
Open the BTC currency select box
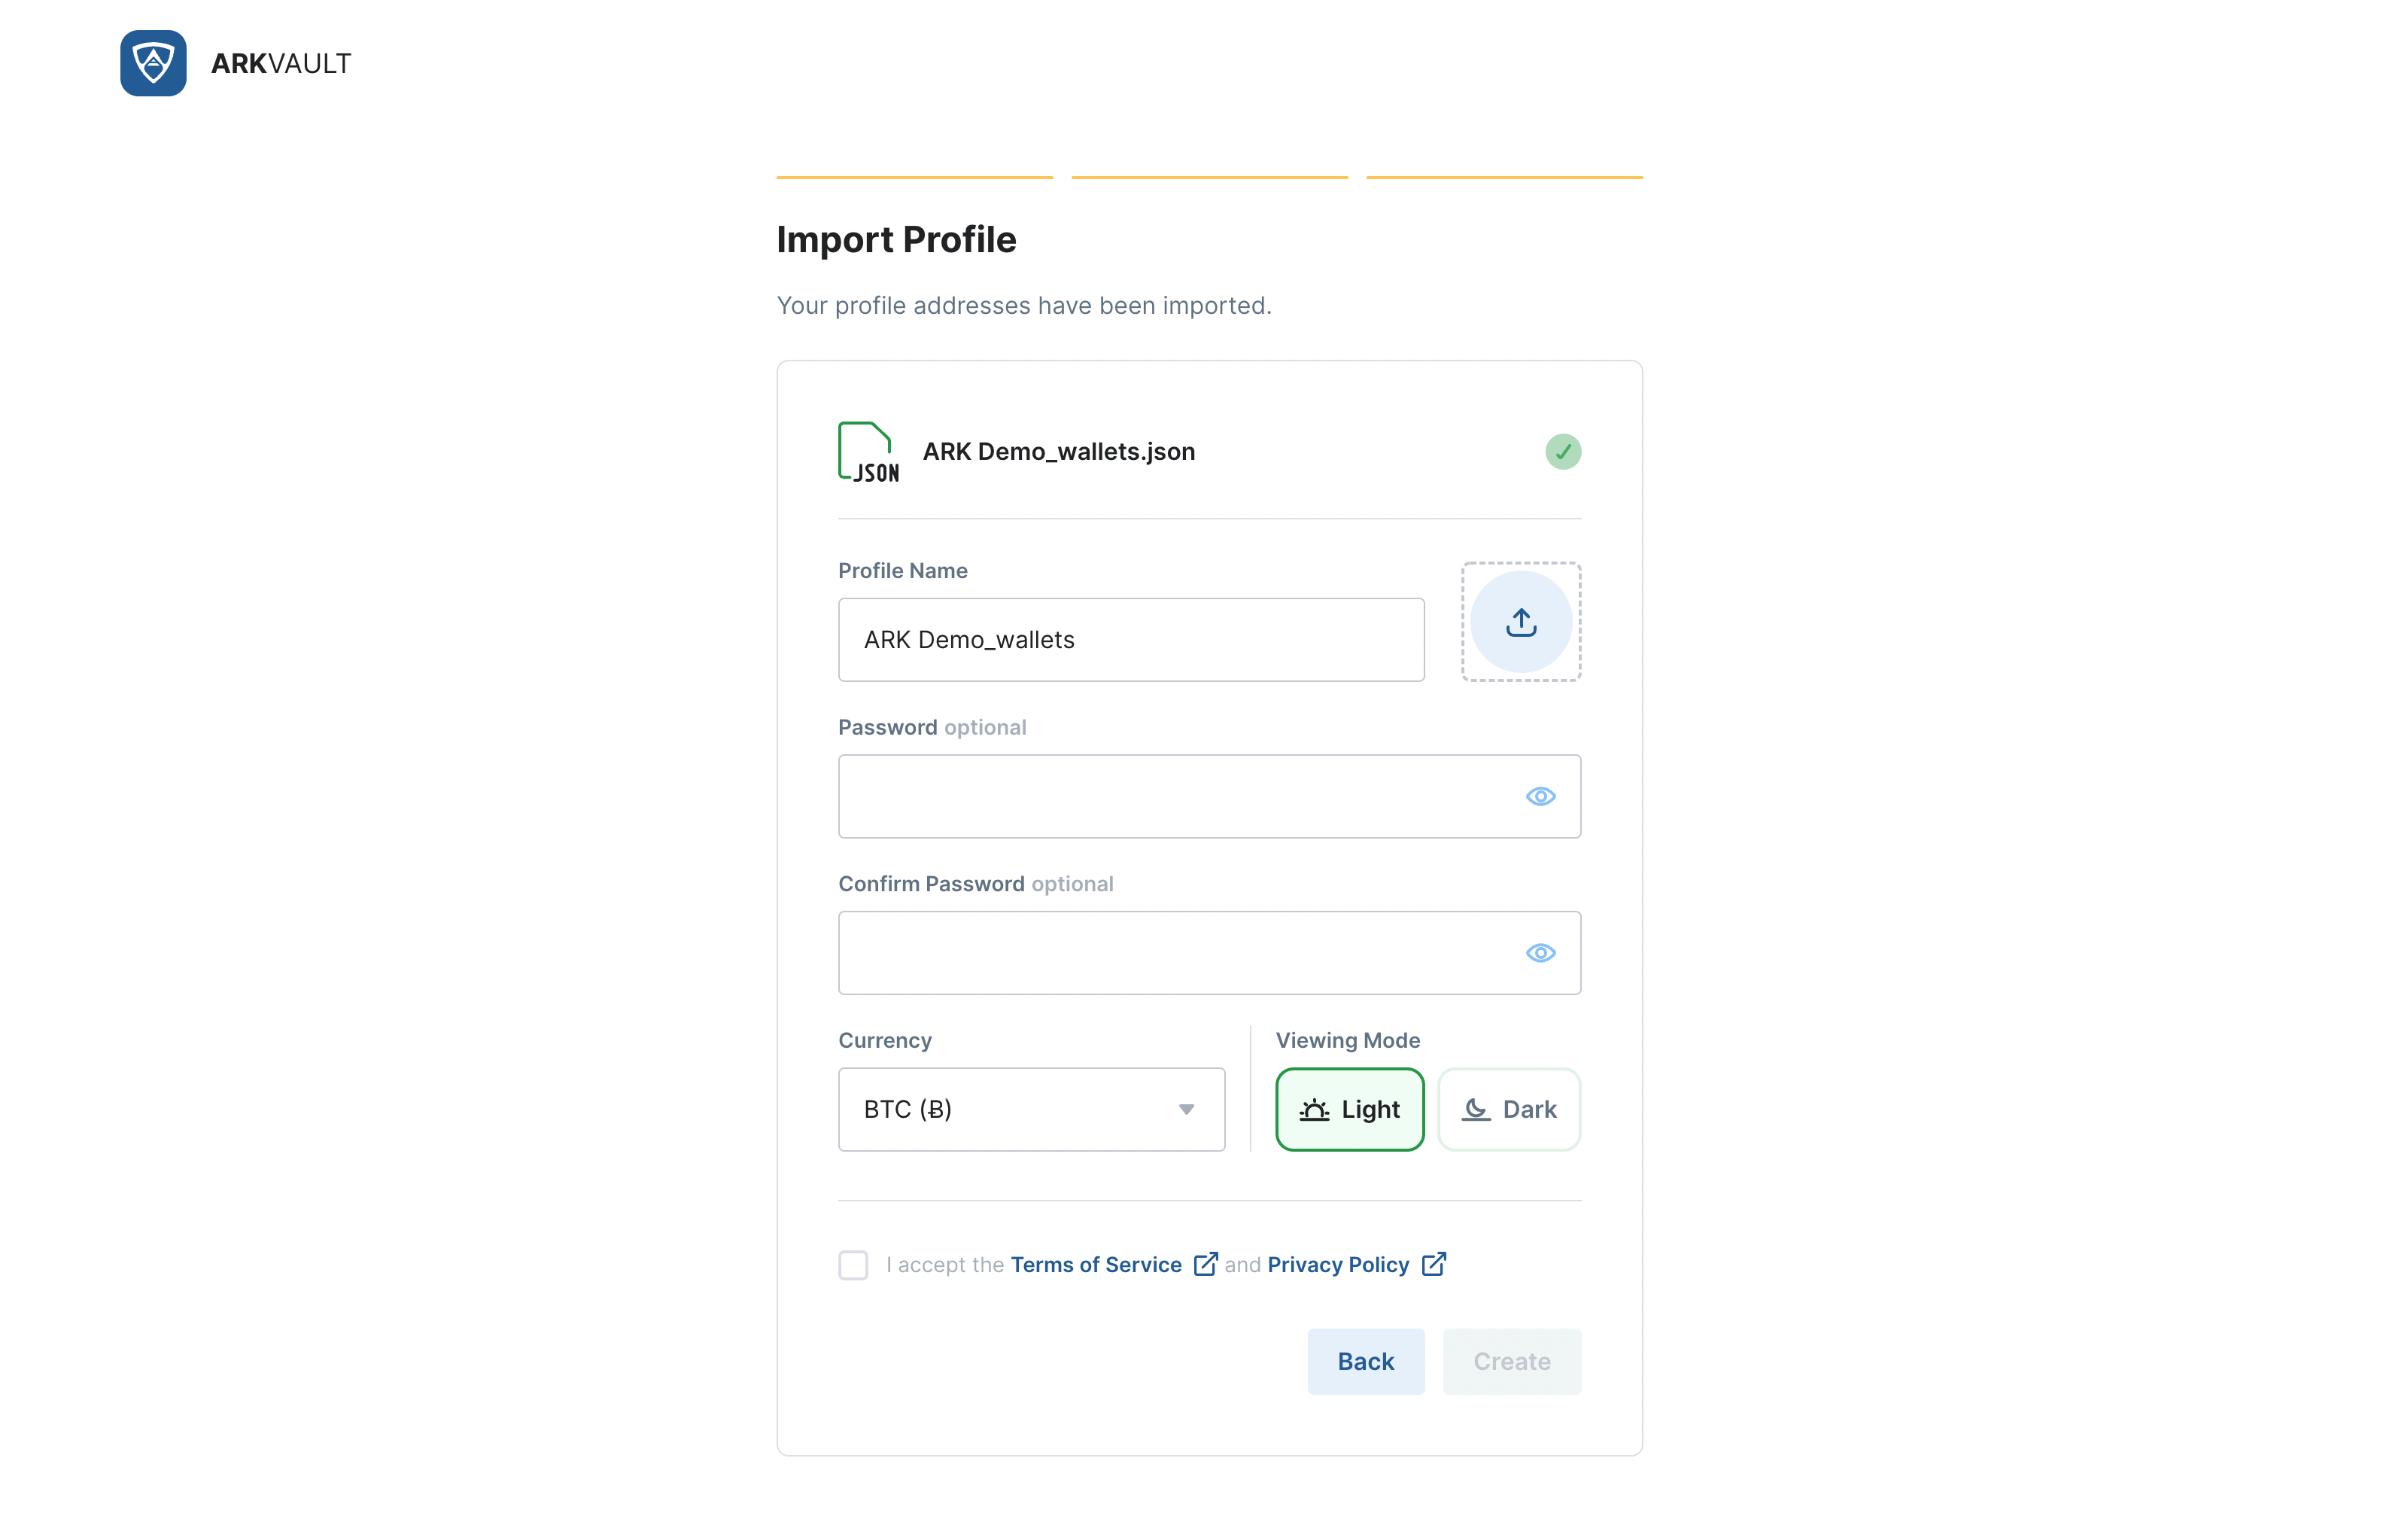pos(1031,1110)
